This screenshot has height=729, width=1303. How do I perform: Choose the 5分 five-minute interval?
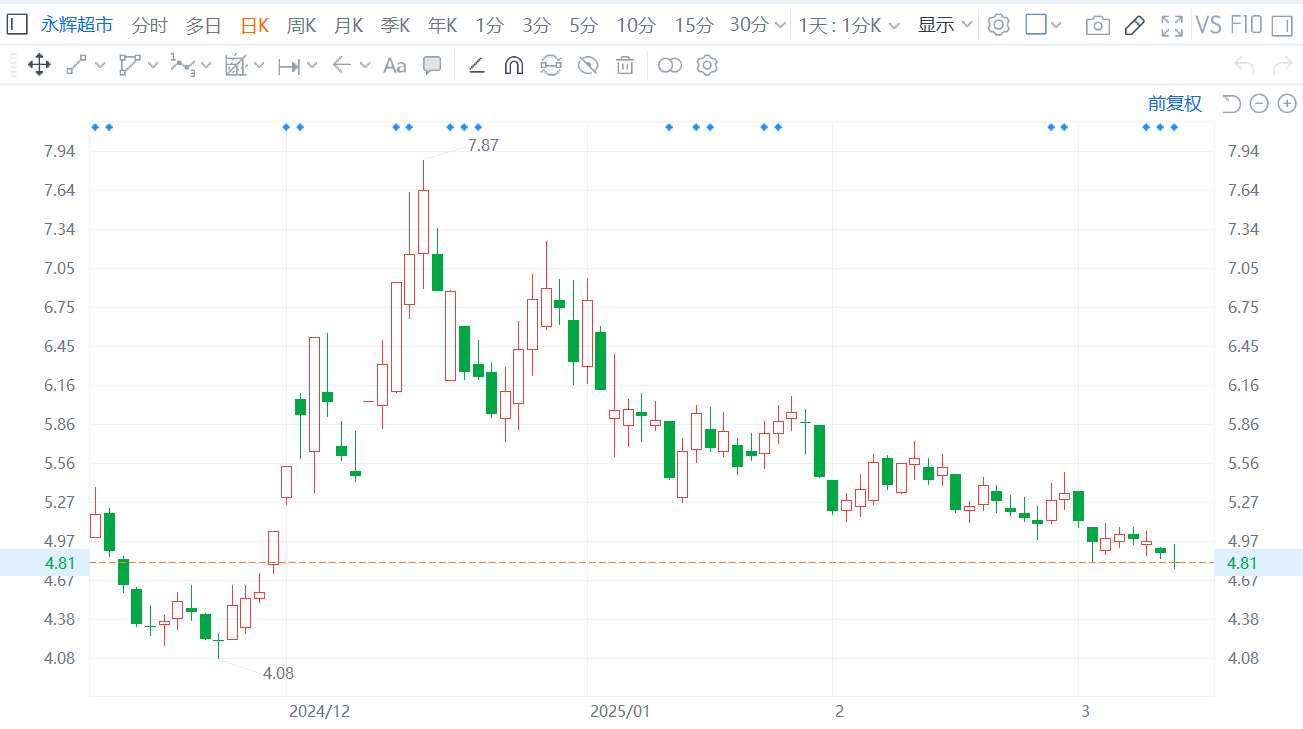(x=583, y=25)
